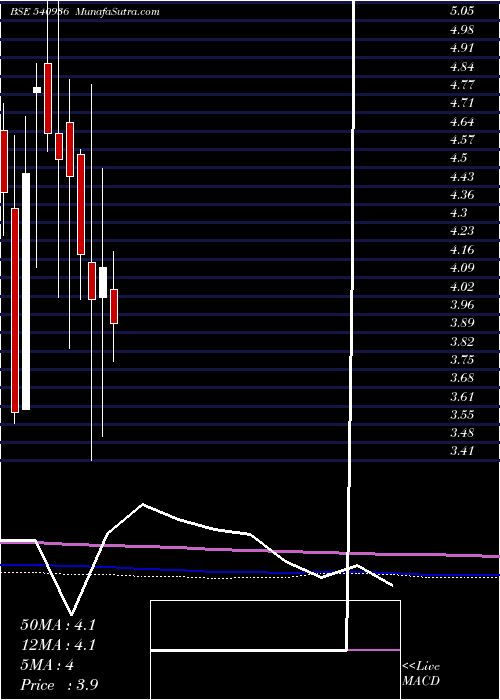Screen dimensions: 500x700
Task: Click the red candlestick topping at 4.84
Action: point(48,98)
